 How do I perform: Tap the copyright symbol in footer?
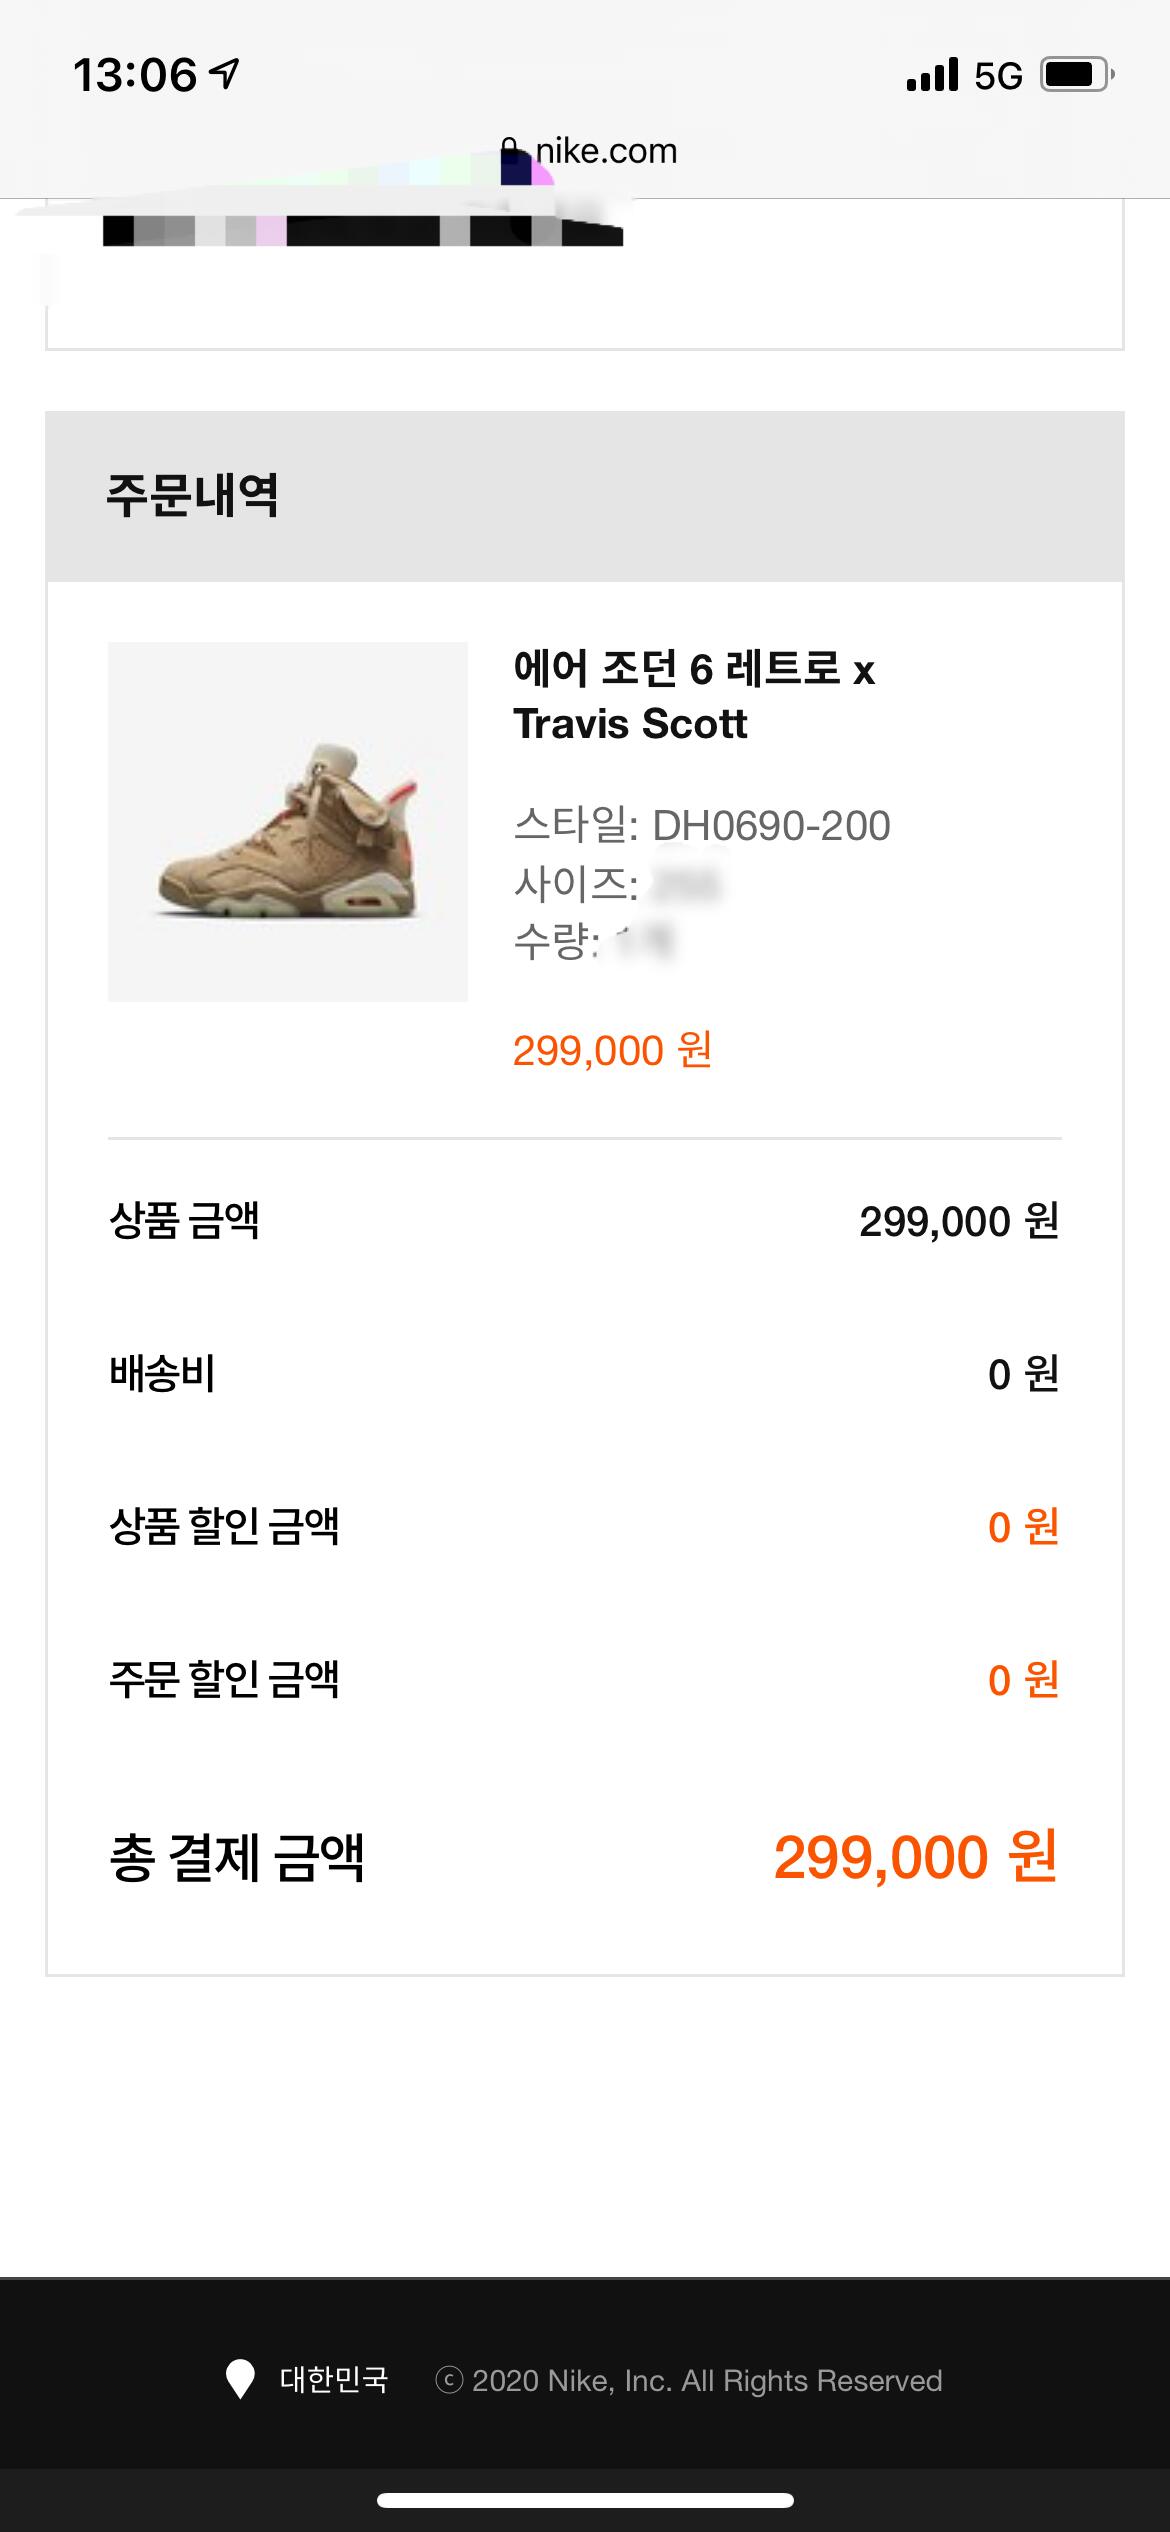pyautogui.click(x=449, y=2380)
